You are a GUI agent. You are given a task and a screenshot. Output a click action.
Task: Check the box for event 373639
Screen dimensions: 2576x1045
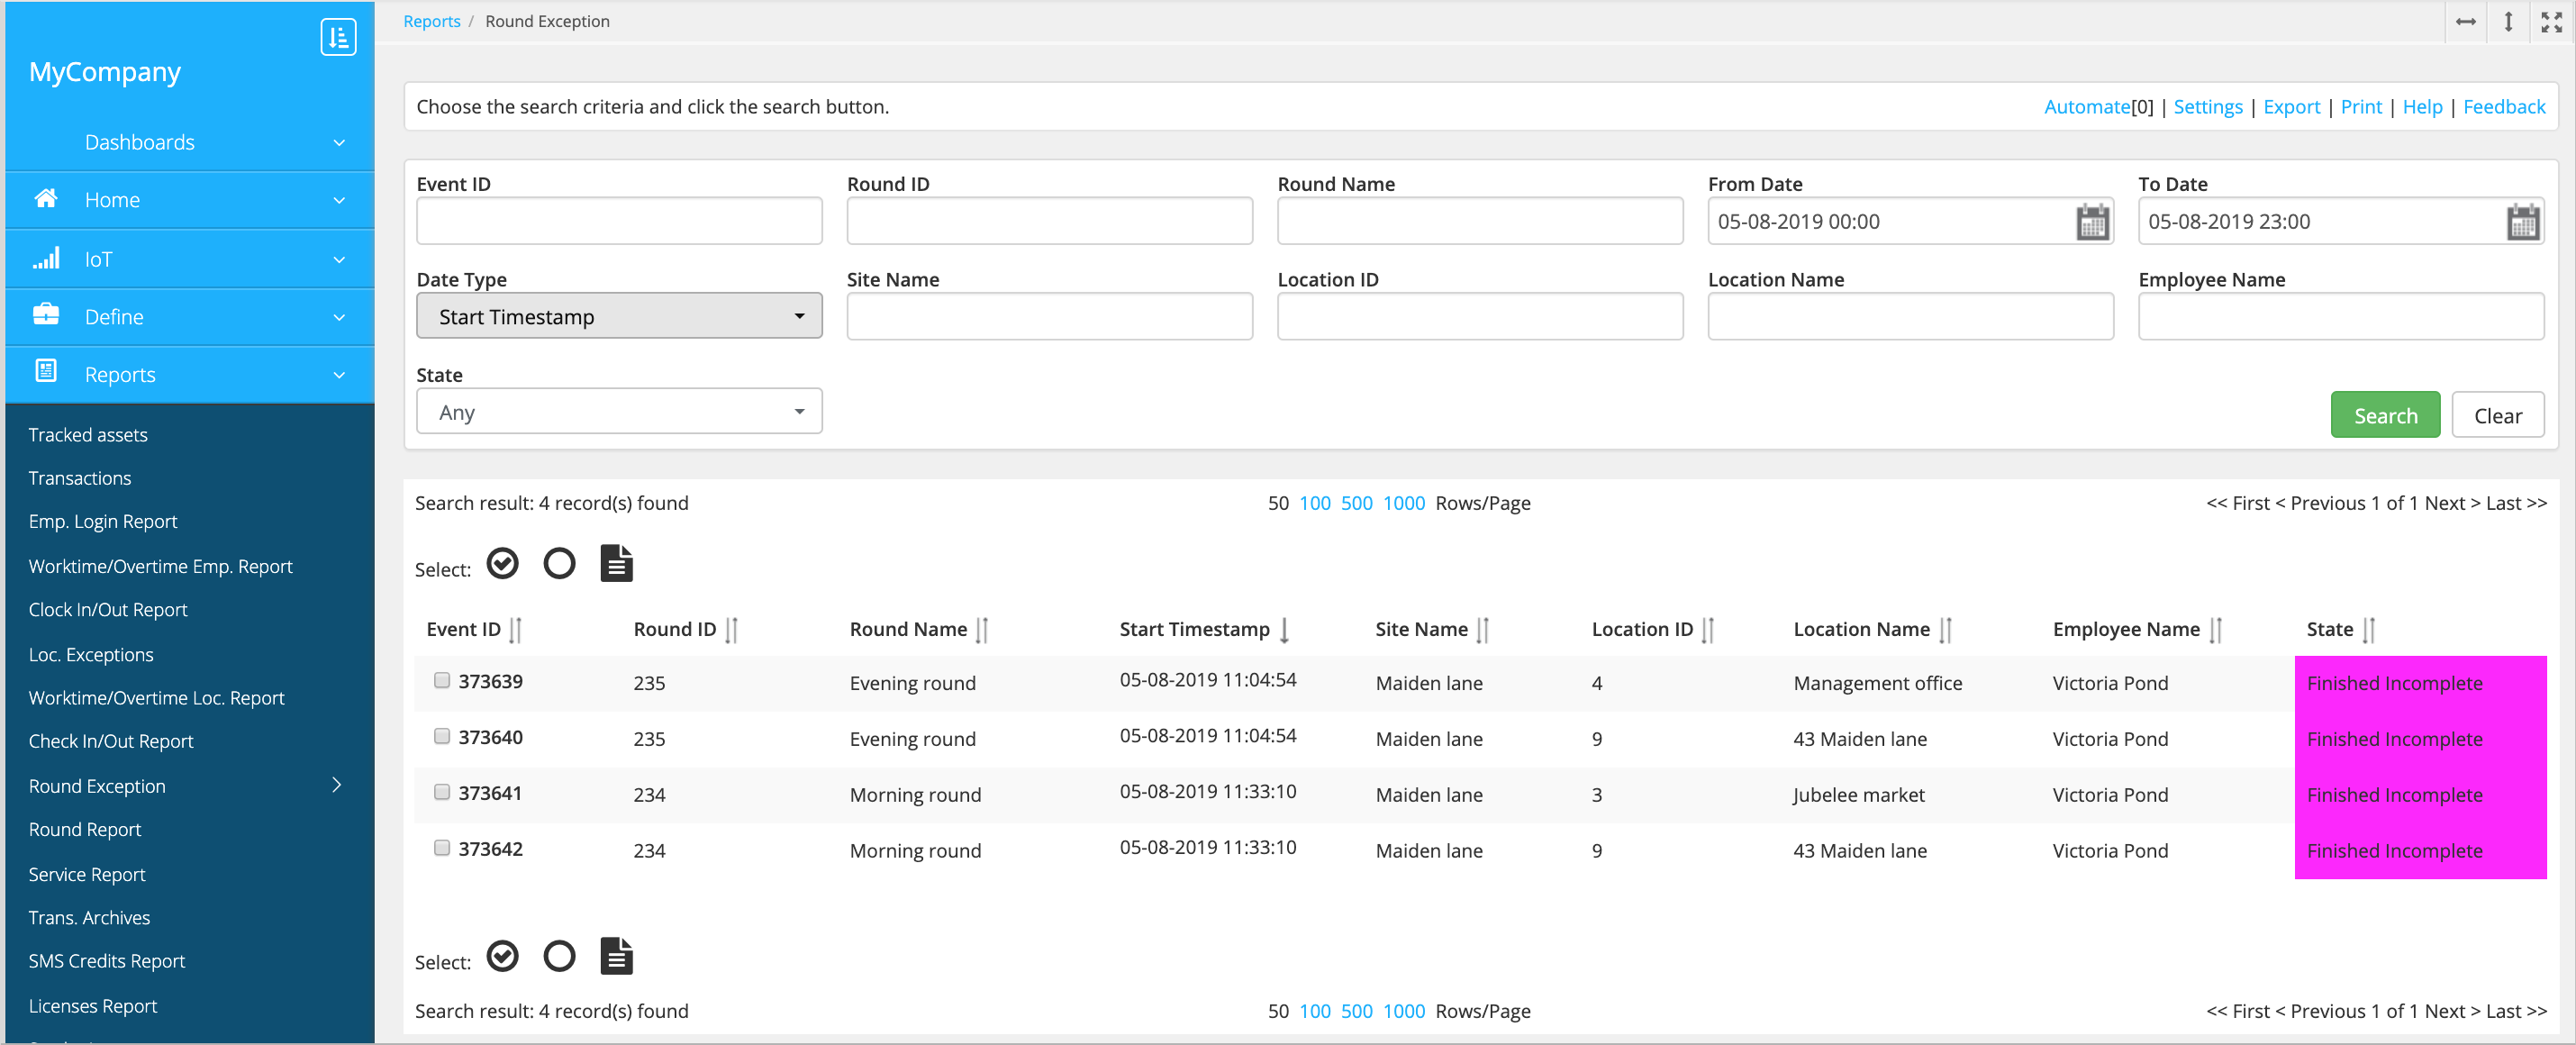click(441, 681)
